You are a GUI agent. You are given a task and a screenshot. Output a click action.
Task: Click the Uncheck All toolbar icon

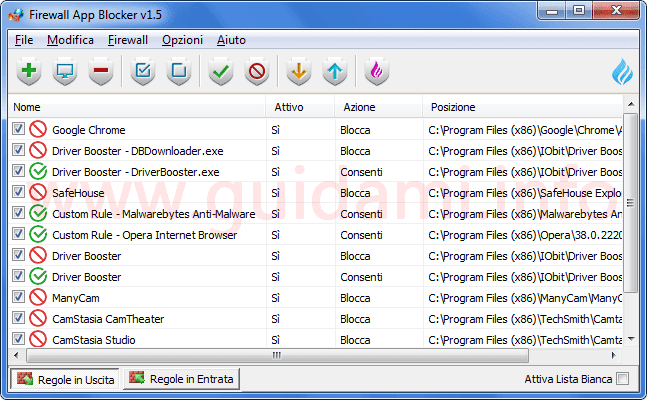[x=179, y=71]
